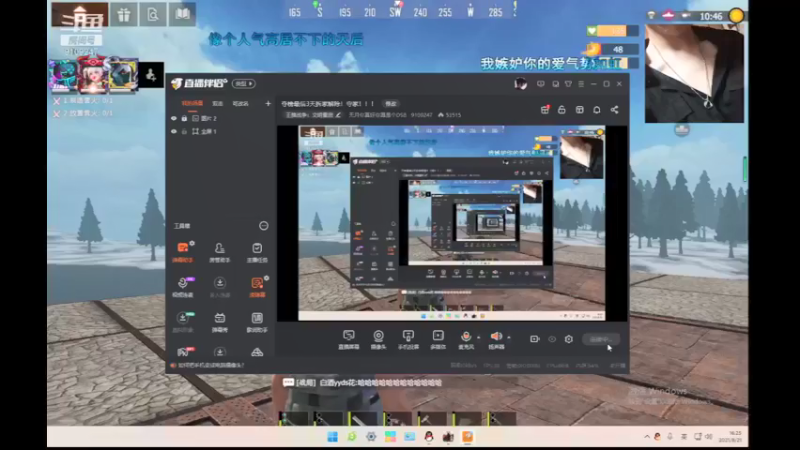Click the layout panel icon beside the padlock
Viewport: 800px width, 450px height.
(x=580, y=110)
